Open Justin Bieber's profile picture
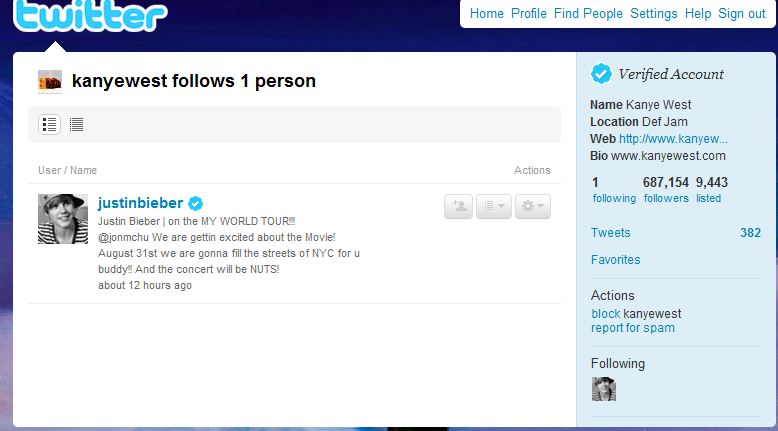This screenshot has width=778, height=431. click(63, 219)
